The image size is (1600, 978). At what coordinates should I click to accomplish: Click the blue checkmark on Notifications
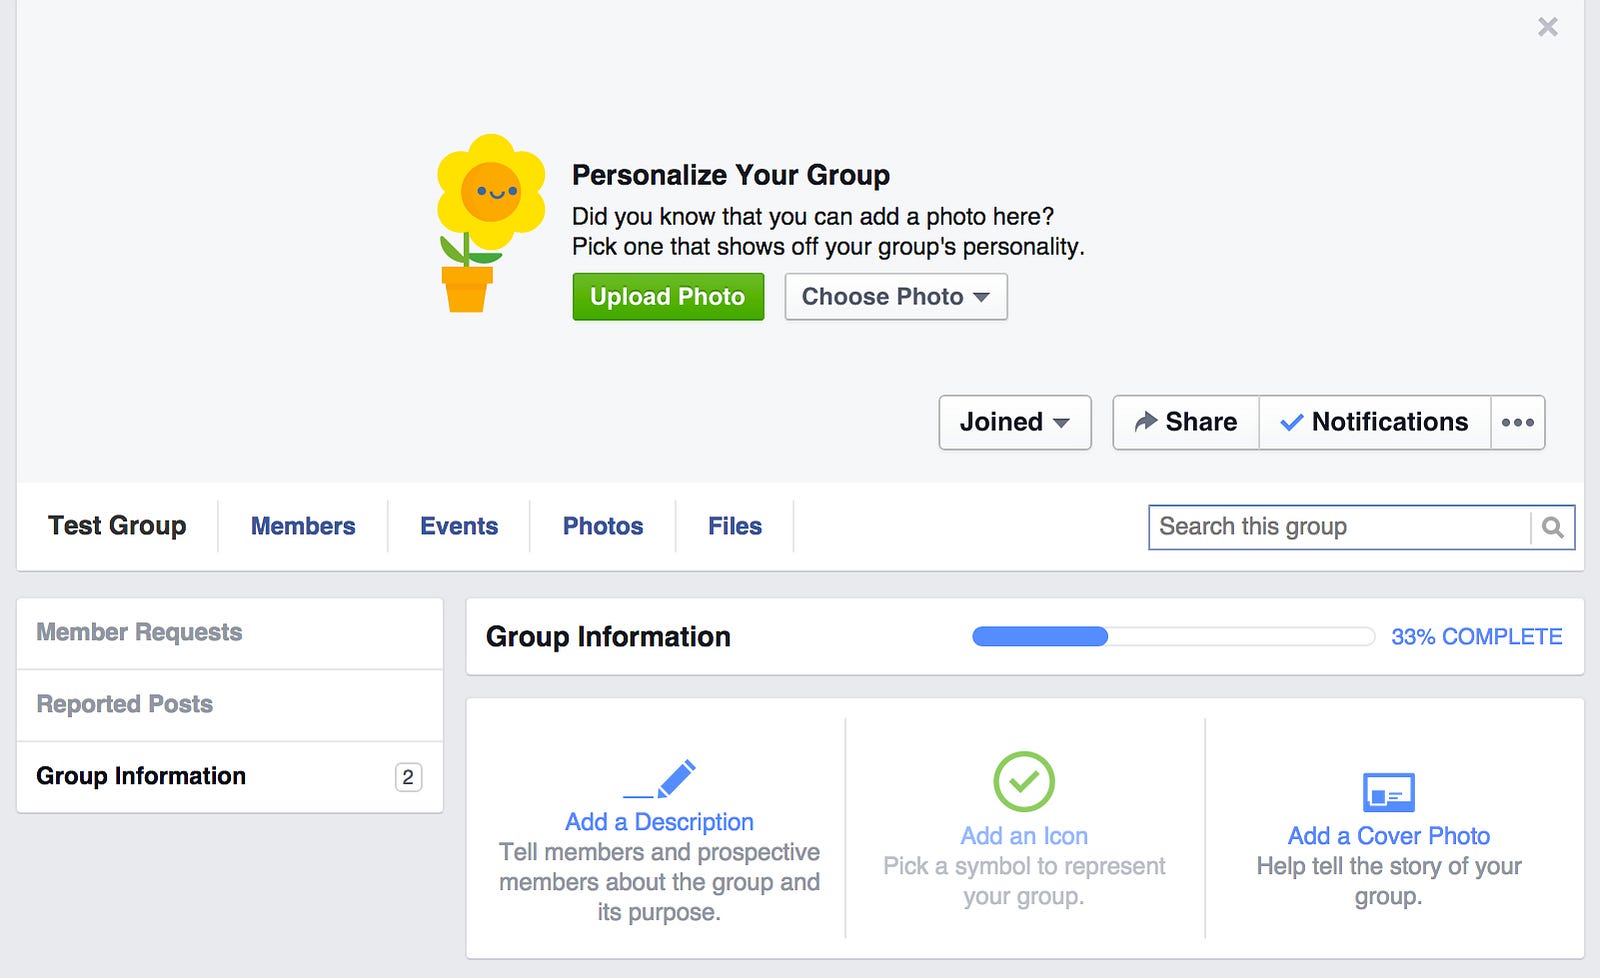1291,423
